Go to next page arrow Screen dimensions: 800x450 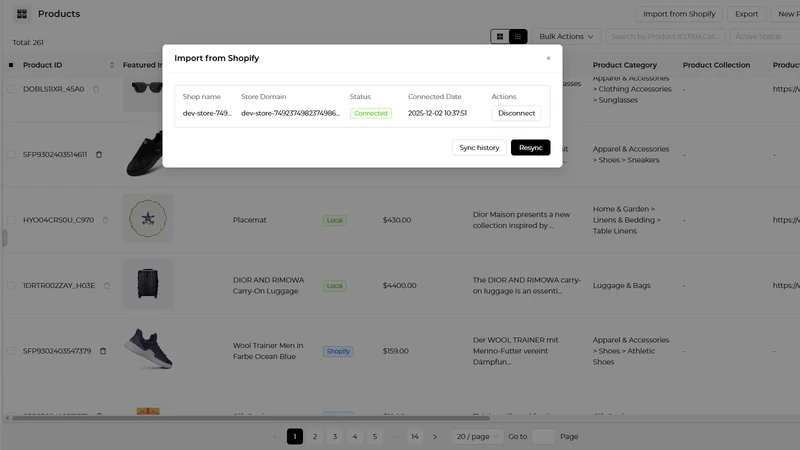click(435, 437)
